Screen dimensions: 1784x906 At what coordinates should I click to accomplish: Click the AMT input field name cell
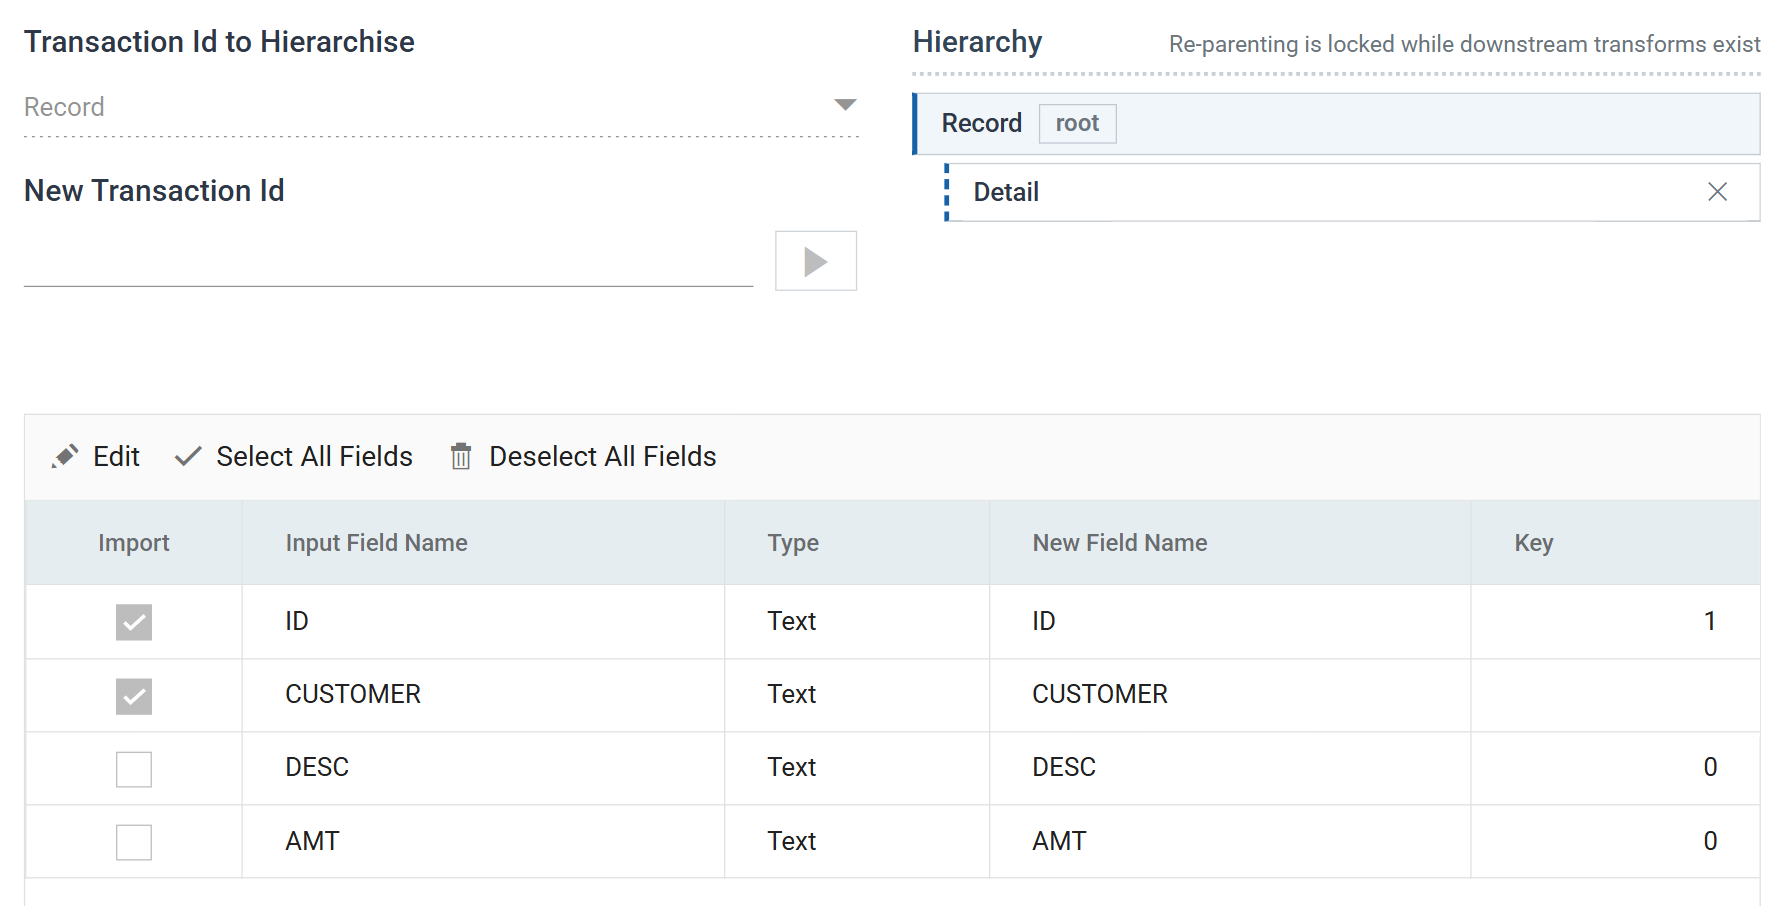coord(483,842)
